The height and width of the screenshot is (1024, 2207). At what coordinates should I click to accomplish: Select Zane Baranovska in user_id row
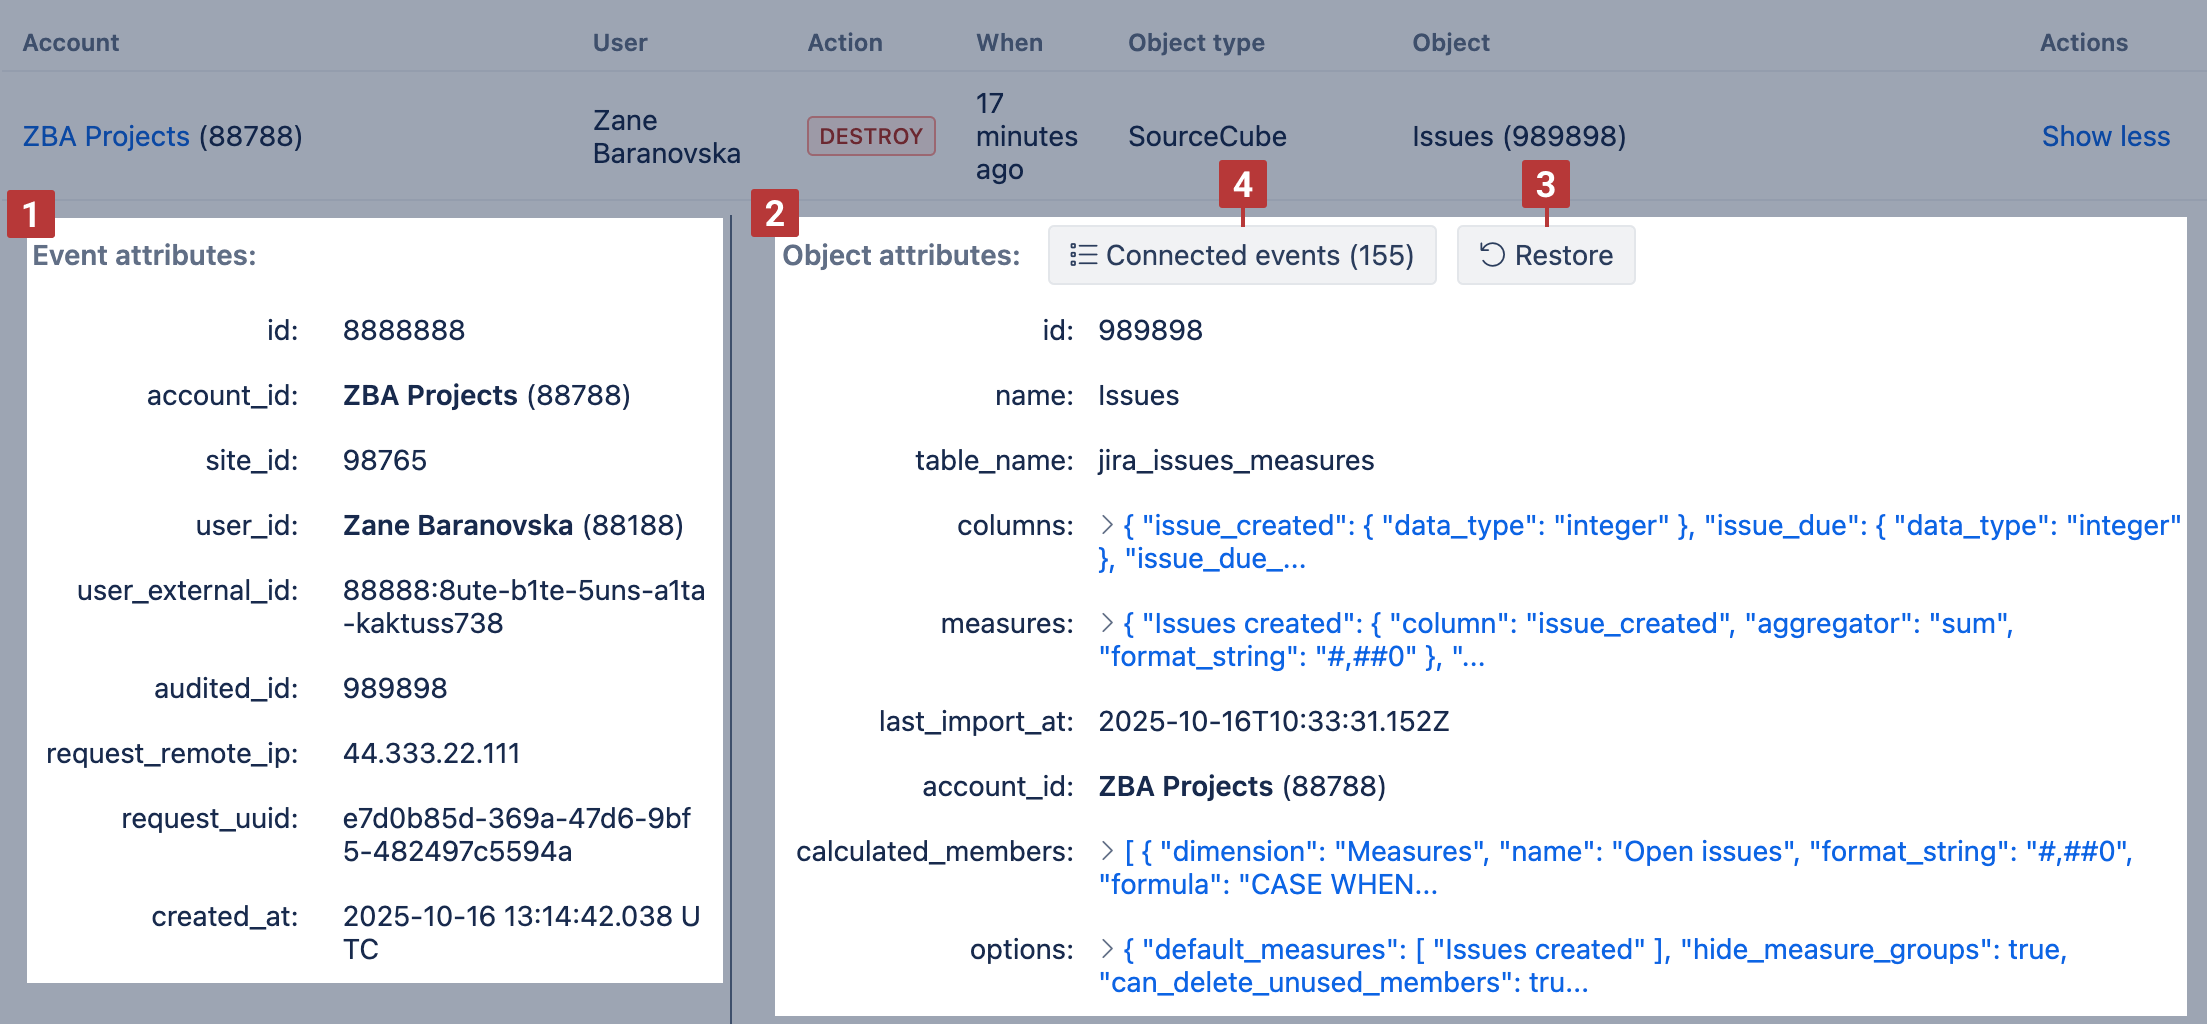458,525
